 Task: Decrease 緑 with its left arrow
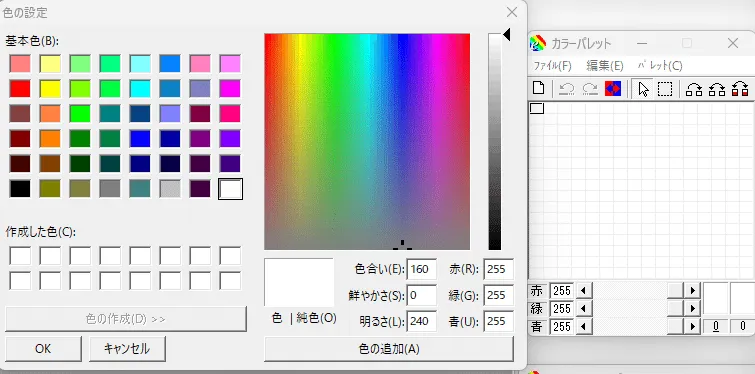(x=584, y=308)
